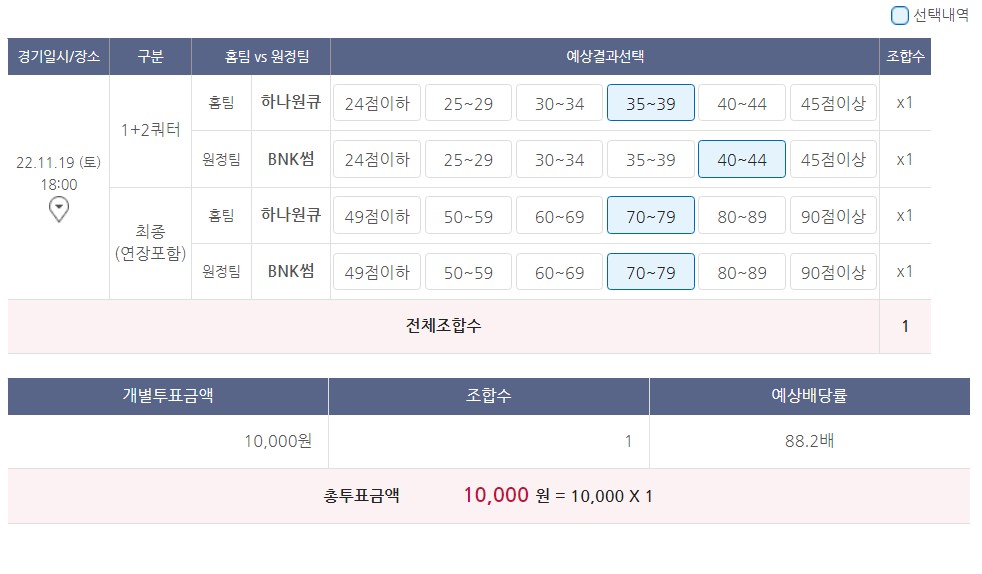This screenshot has width=982, height=574.
Task: Click the 홈팀 vs 원정팀 column header
Action: point(260,57)
